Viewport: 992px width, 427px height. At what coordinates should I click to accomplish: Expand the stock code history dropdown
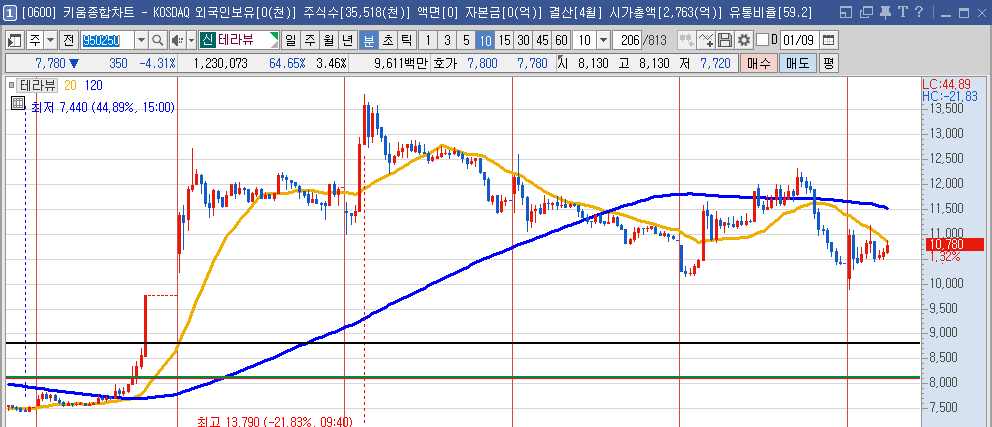pos(141,40)
